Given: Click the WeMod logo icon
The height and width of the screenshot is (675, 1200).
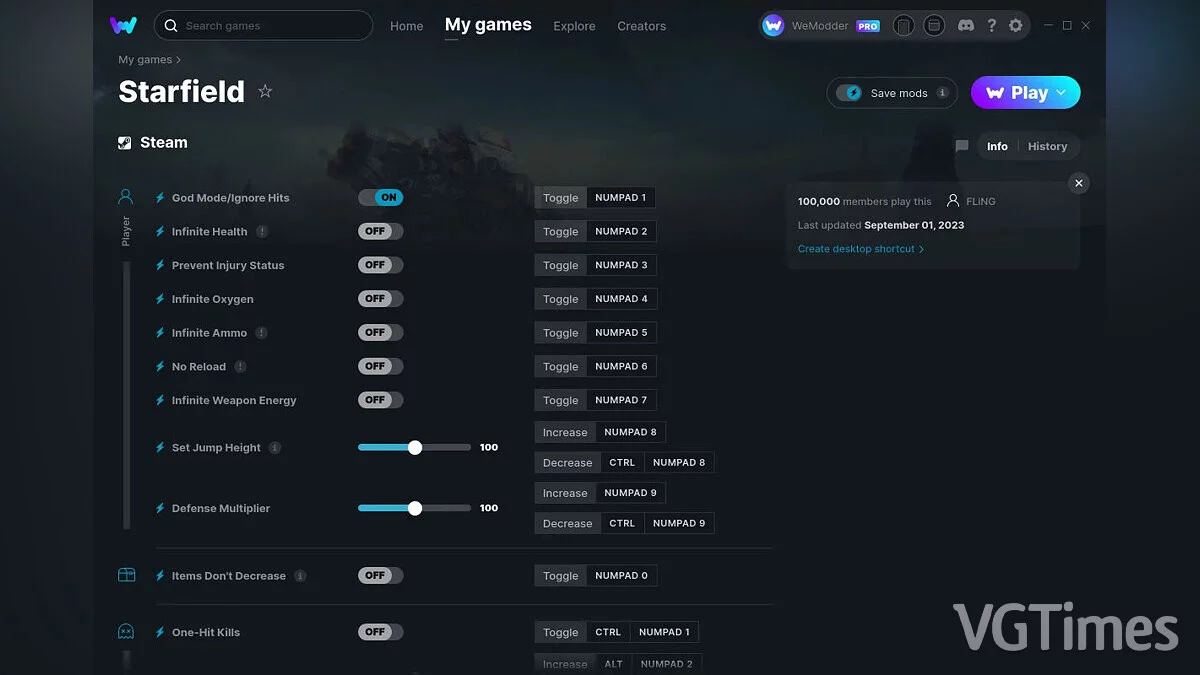Looking at the screenshot, I should 123,26.
